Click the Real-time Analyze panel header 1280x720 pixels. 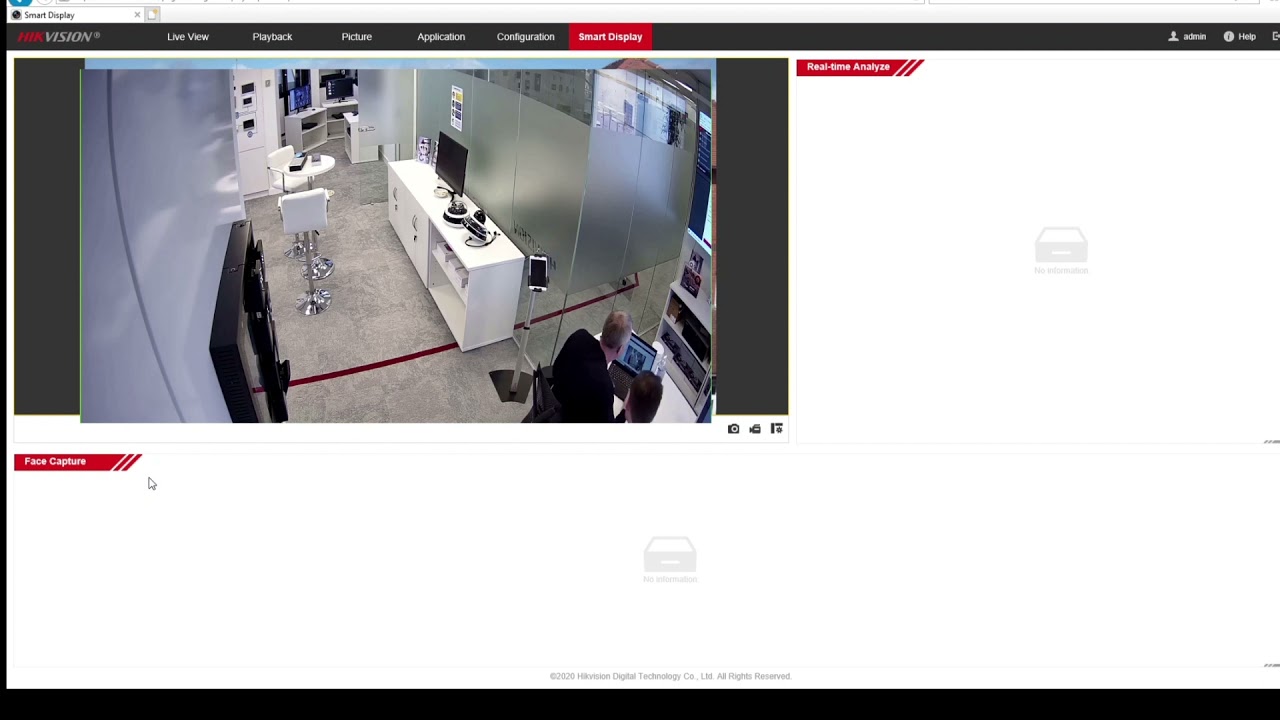point(860,67)
